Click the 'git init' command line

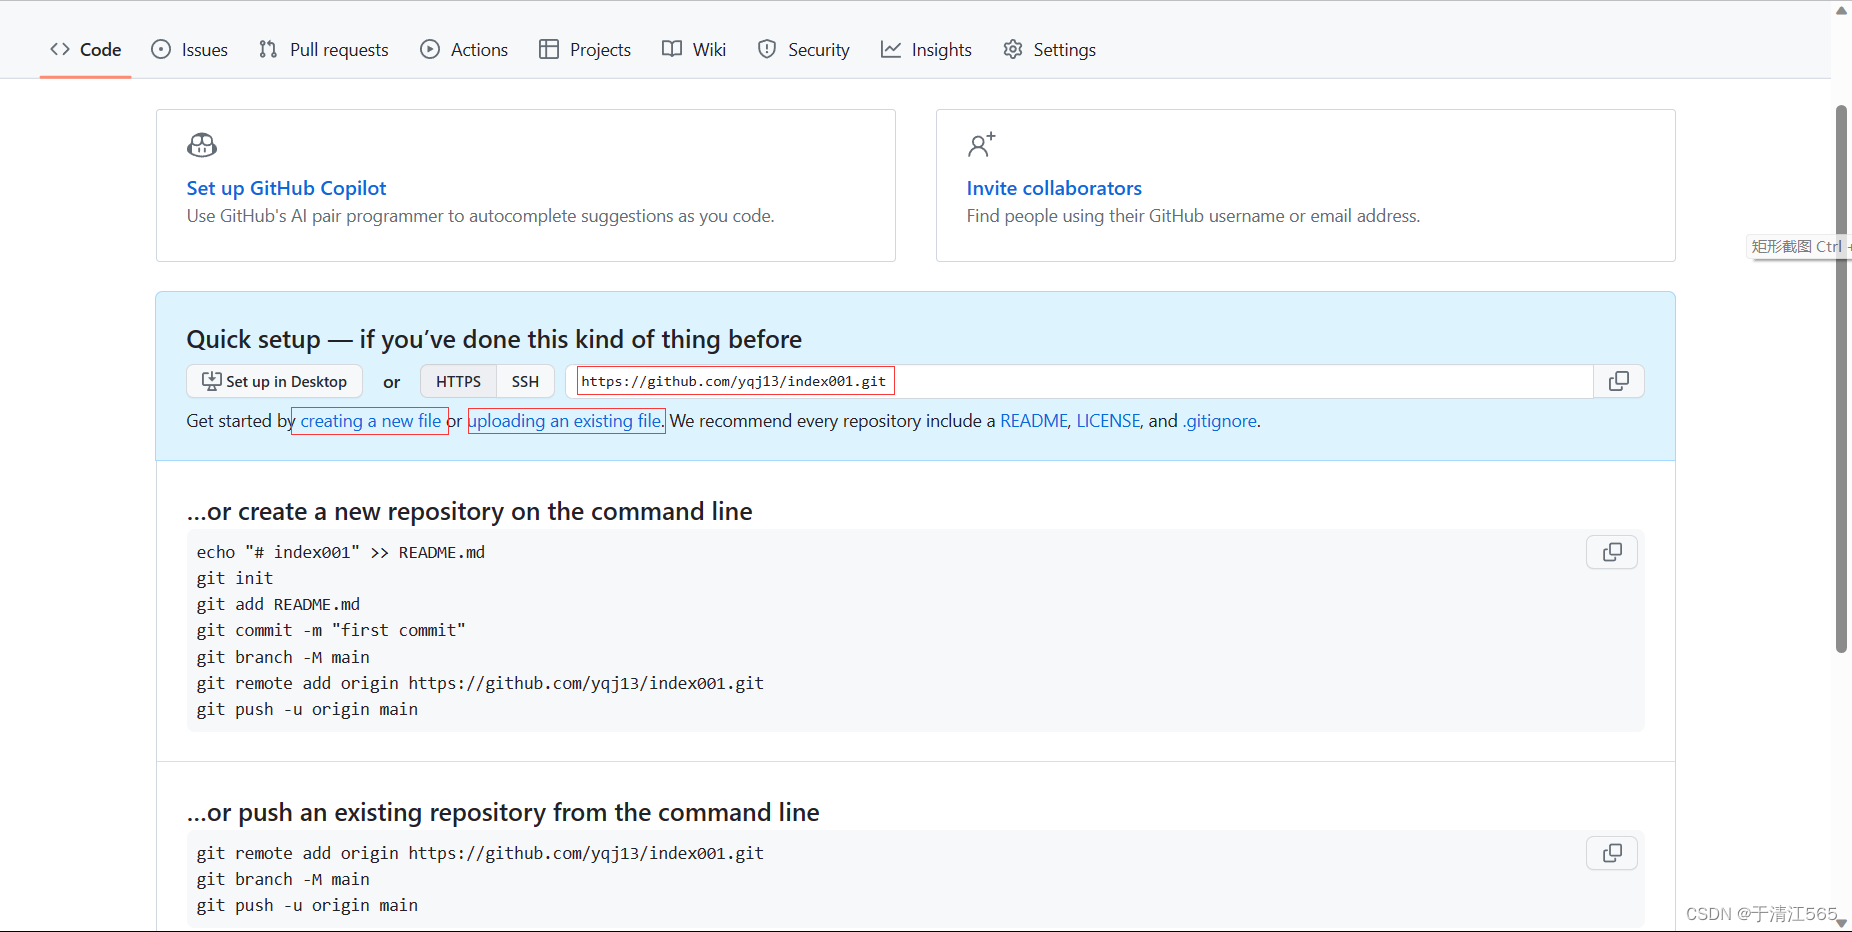click(235, 578)
